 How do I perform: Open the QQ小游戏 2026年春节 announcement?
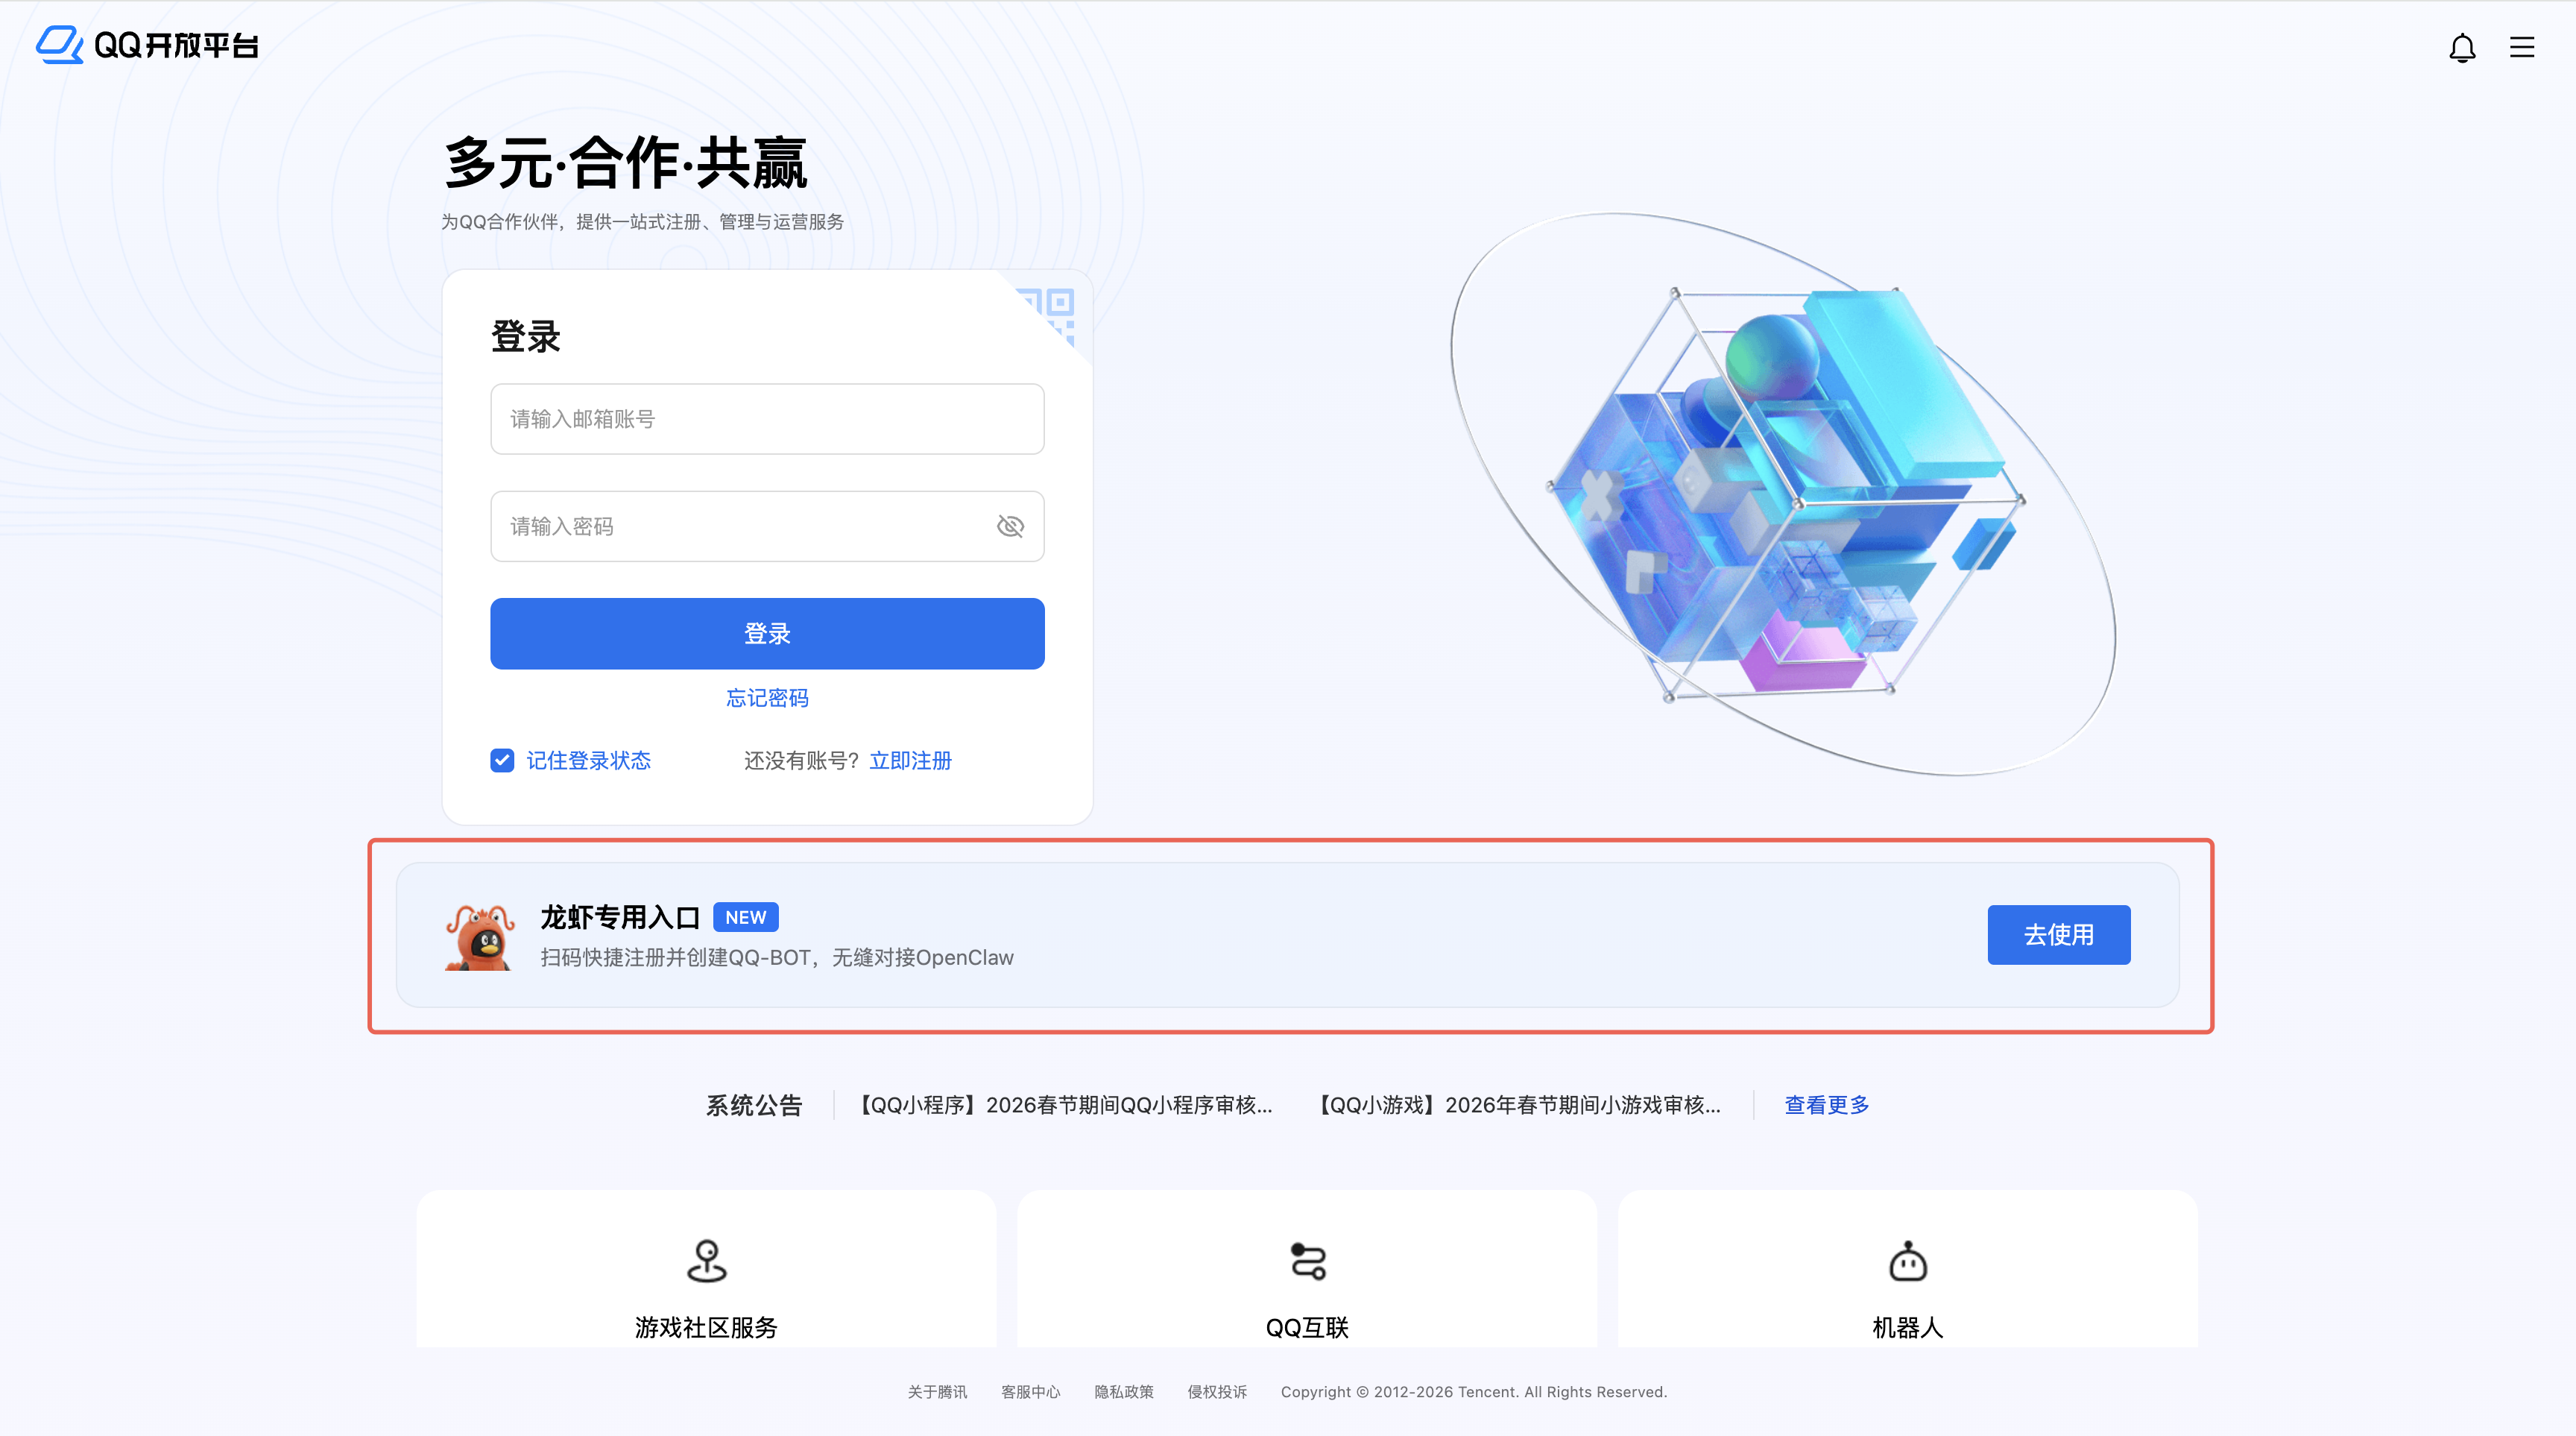pyautogui.click(x=1518, y=1105)
